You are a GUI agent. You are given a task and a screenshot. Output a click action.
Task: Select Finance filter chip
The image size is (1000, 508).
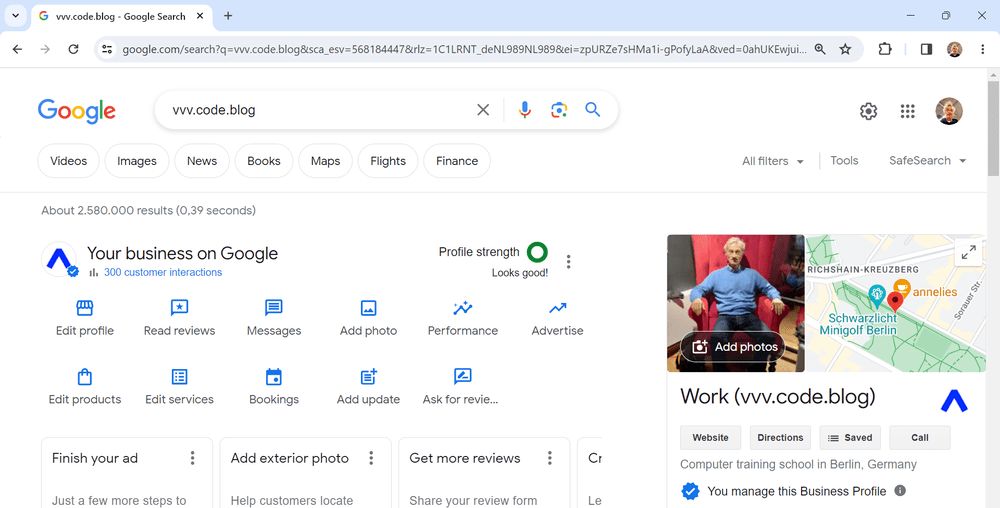coord(457,161)
